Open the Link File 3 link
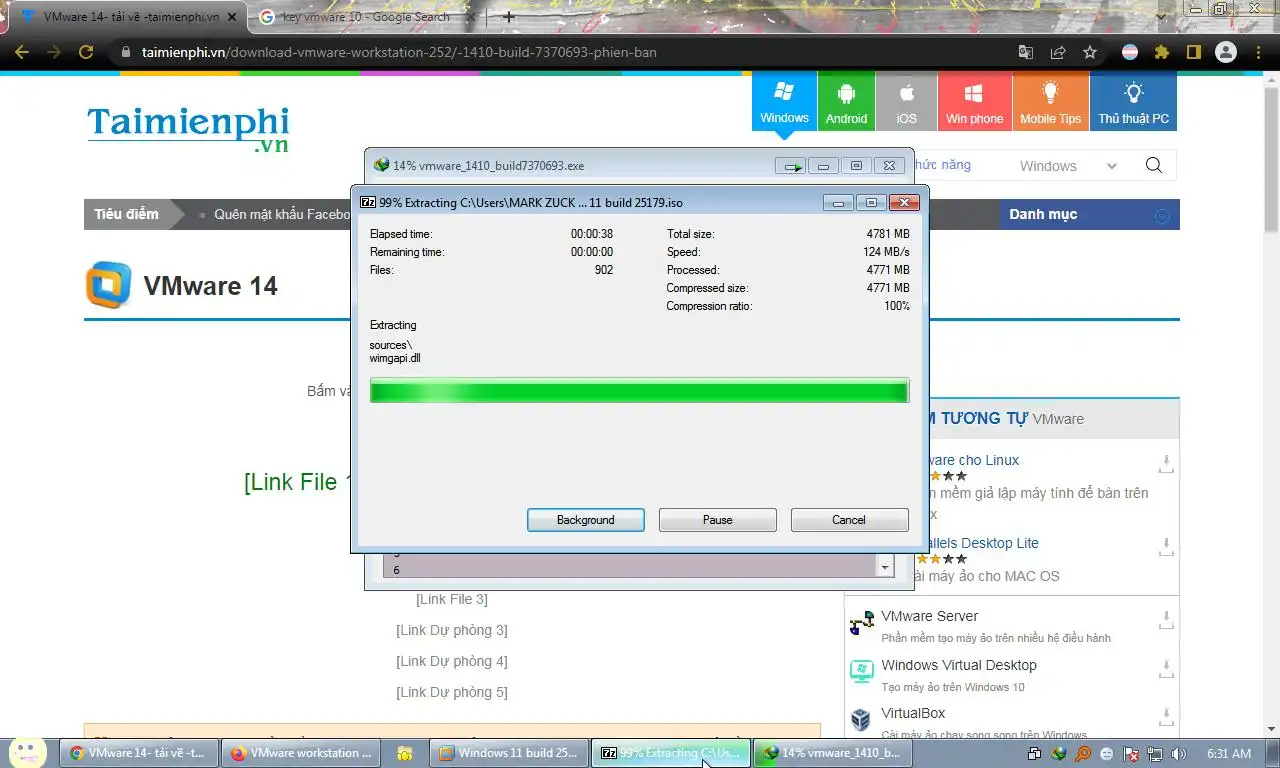This screenshot has height=768, width=1280. click(452, 599)
